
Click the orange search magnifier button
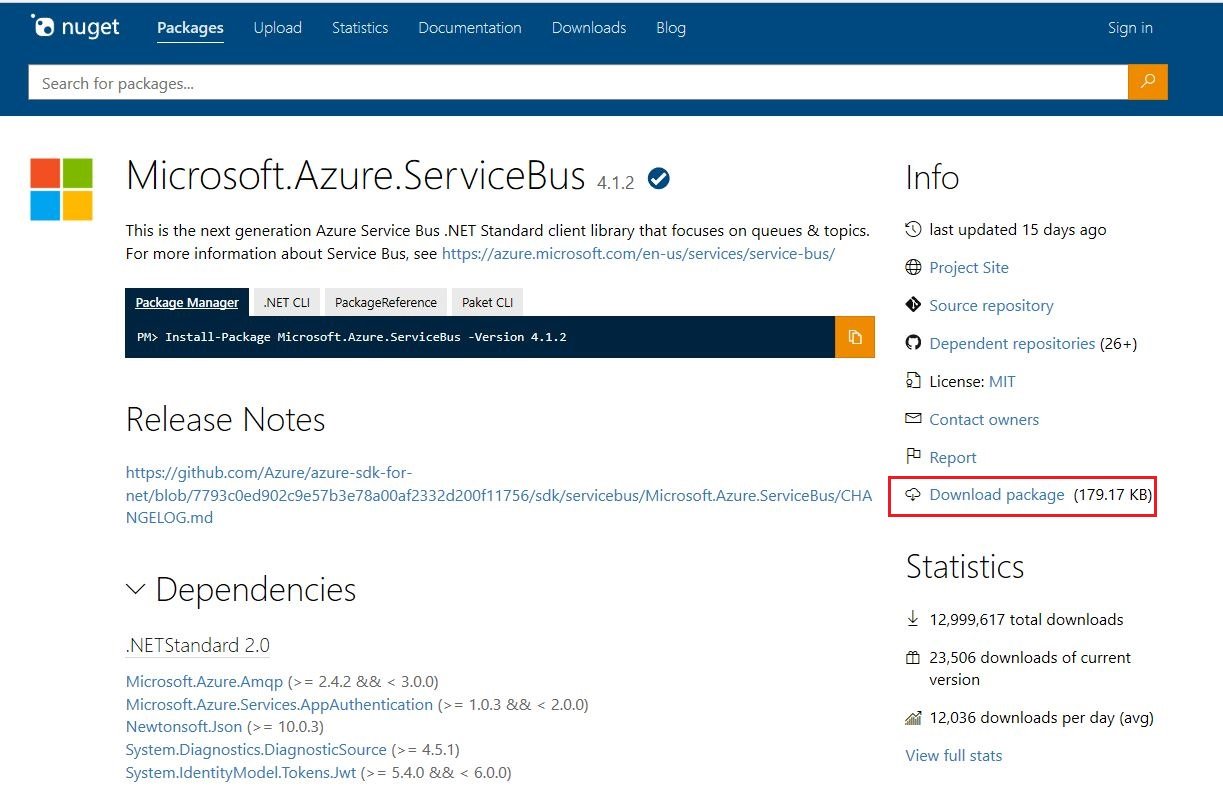click(1147, 82)
